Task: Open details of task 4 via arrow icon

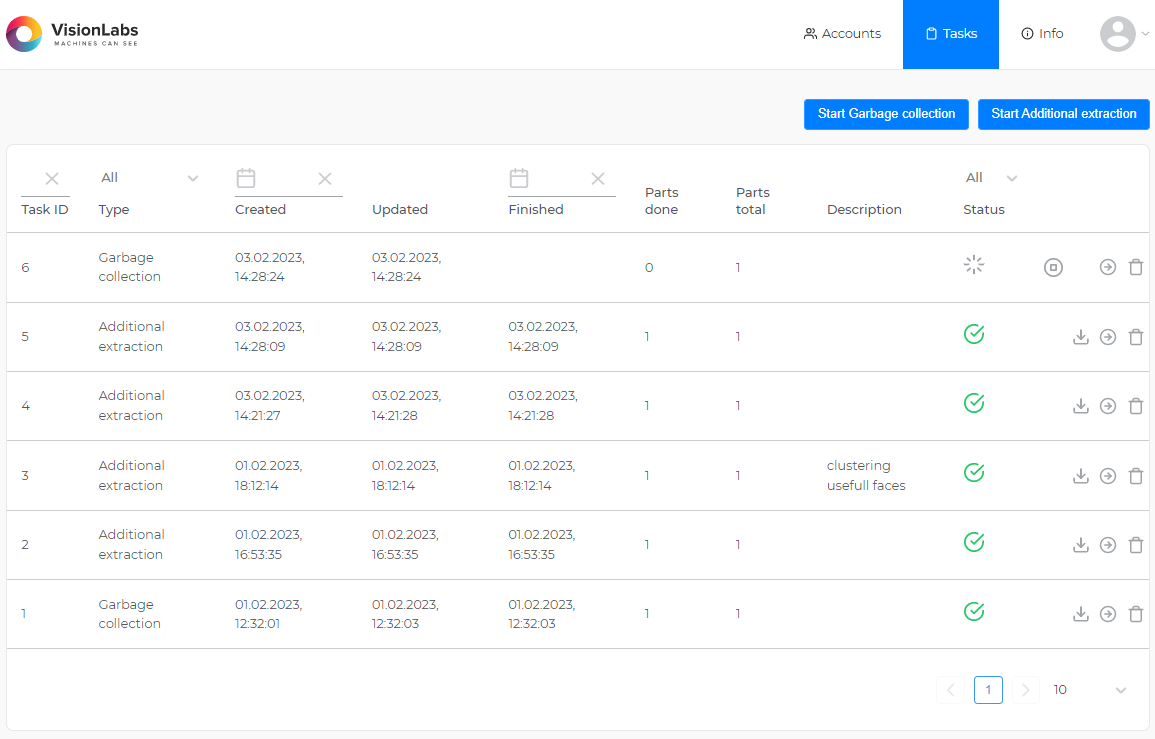Action: 1108,406
